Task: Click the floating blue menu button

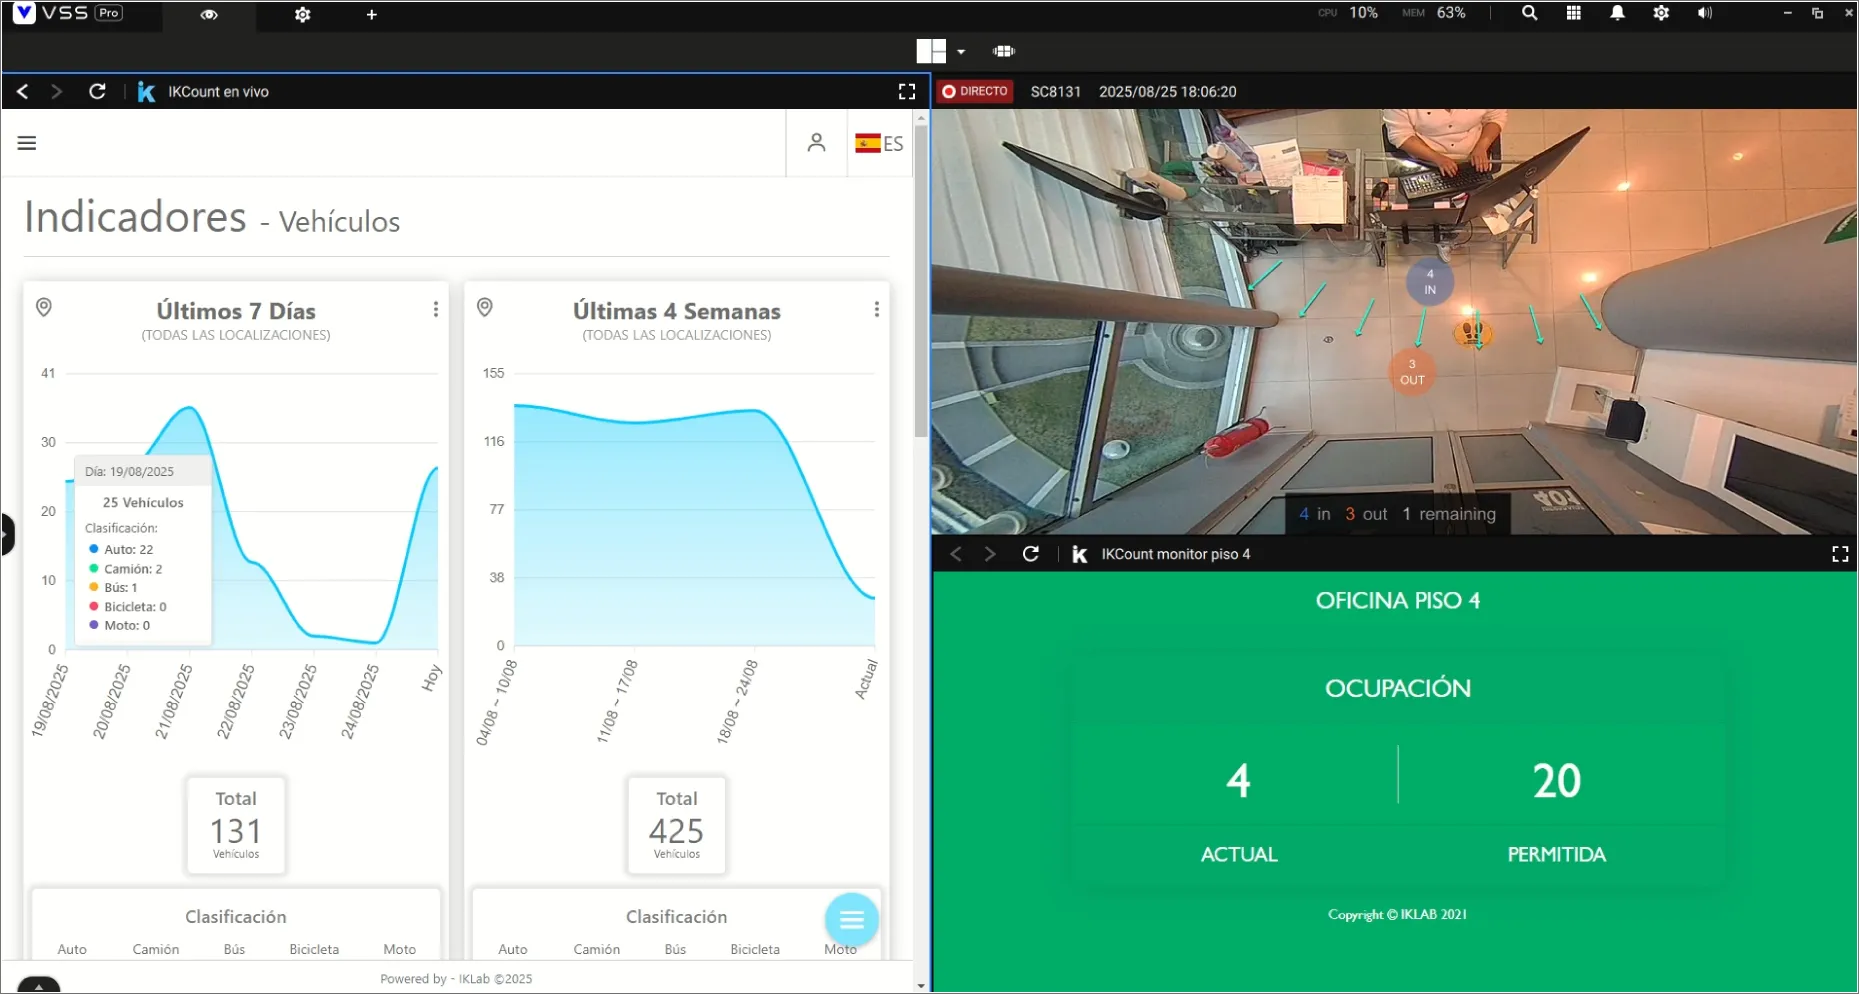Action: pos(851,919)
